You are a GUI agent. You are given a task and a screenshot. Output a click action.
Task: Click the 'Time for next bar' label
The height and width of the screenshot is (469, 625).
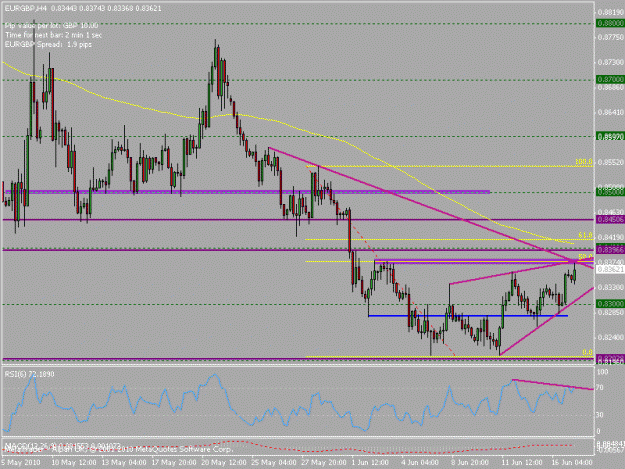53,35
